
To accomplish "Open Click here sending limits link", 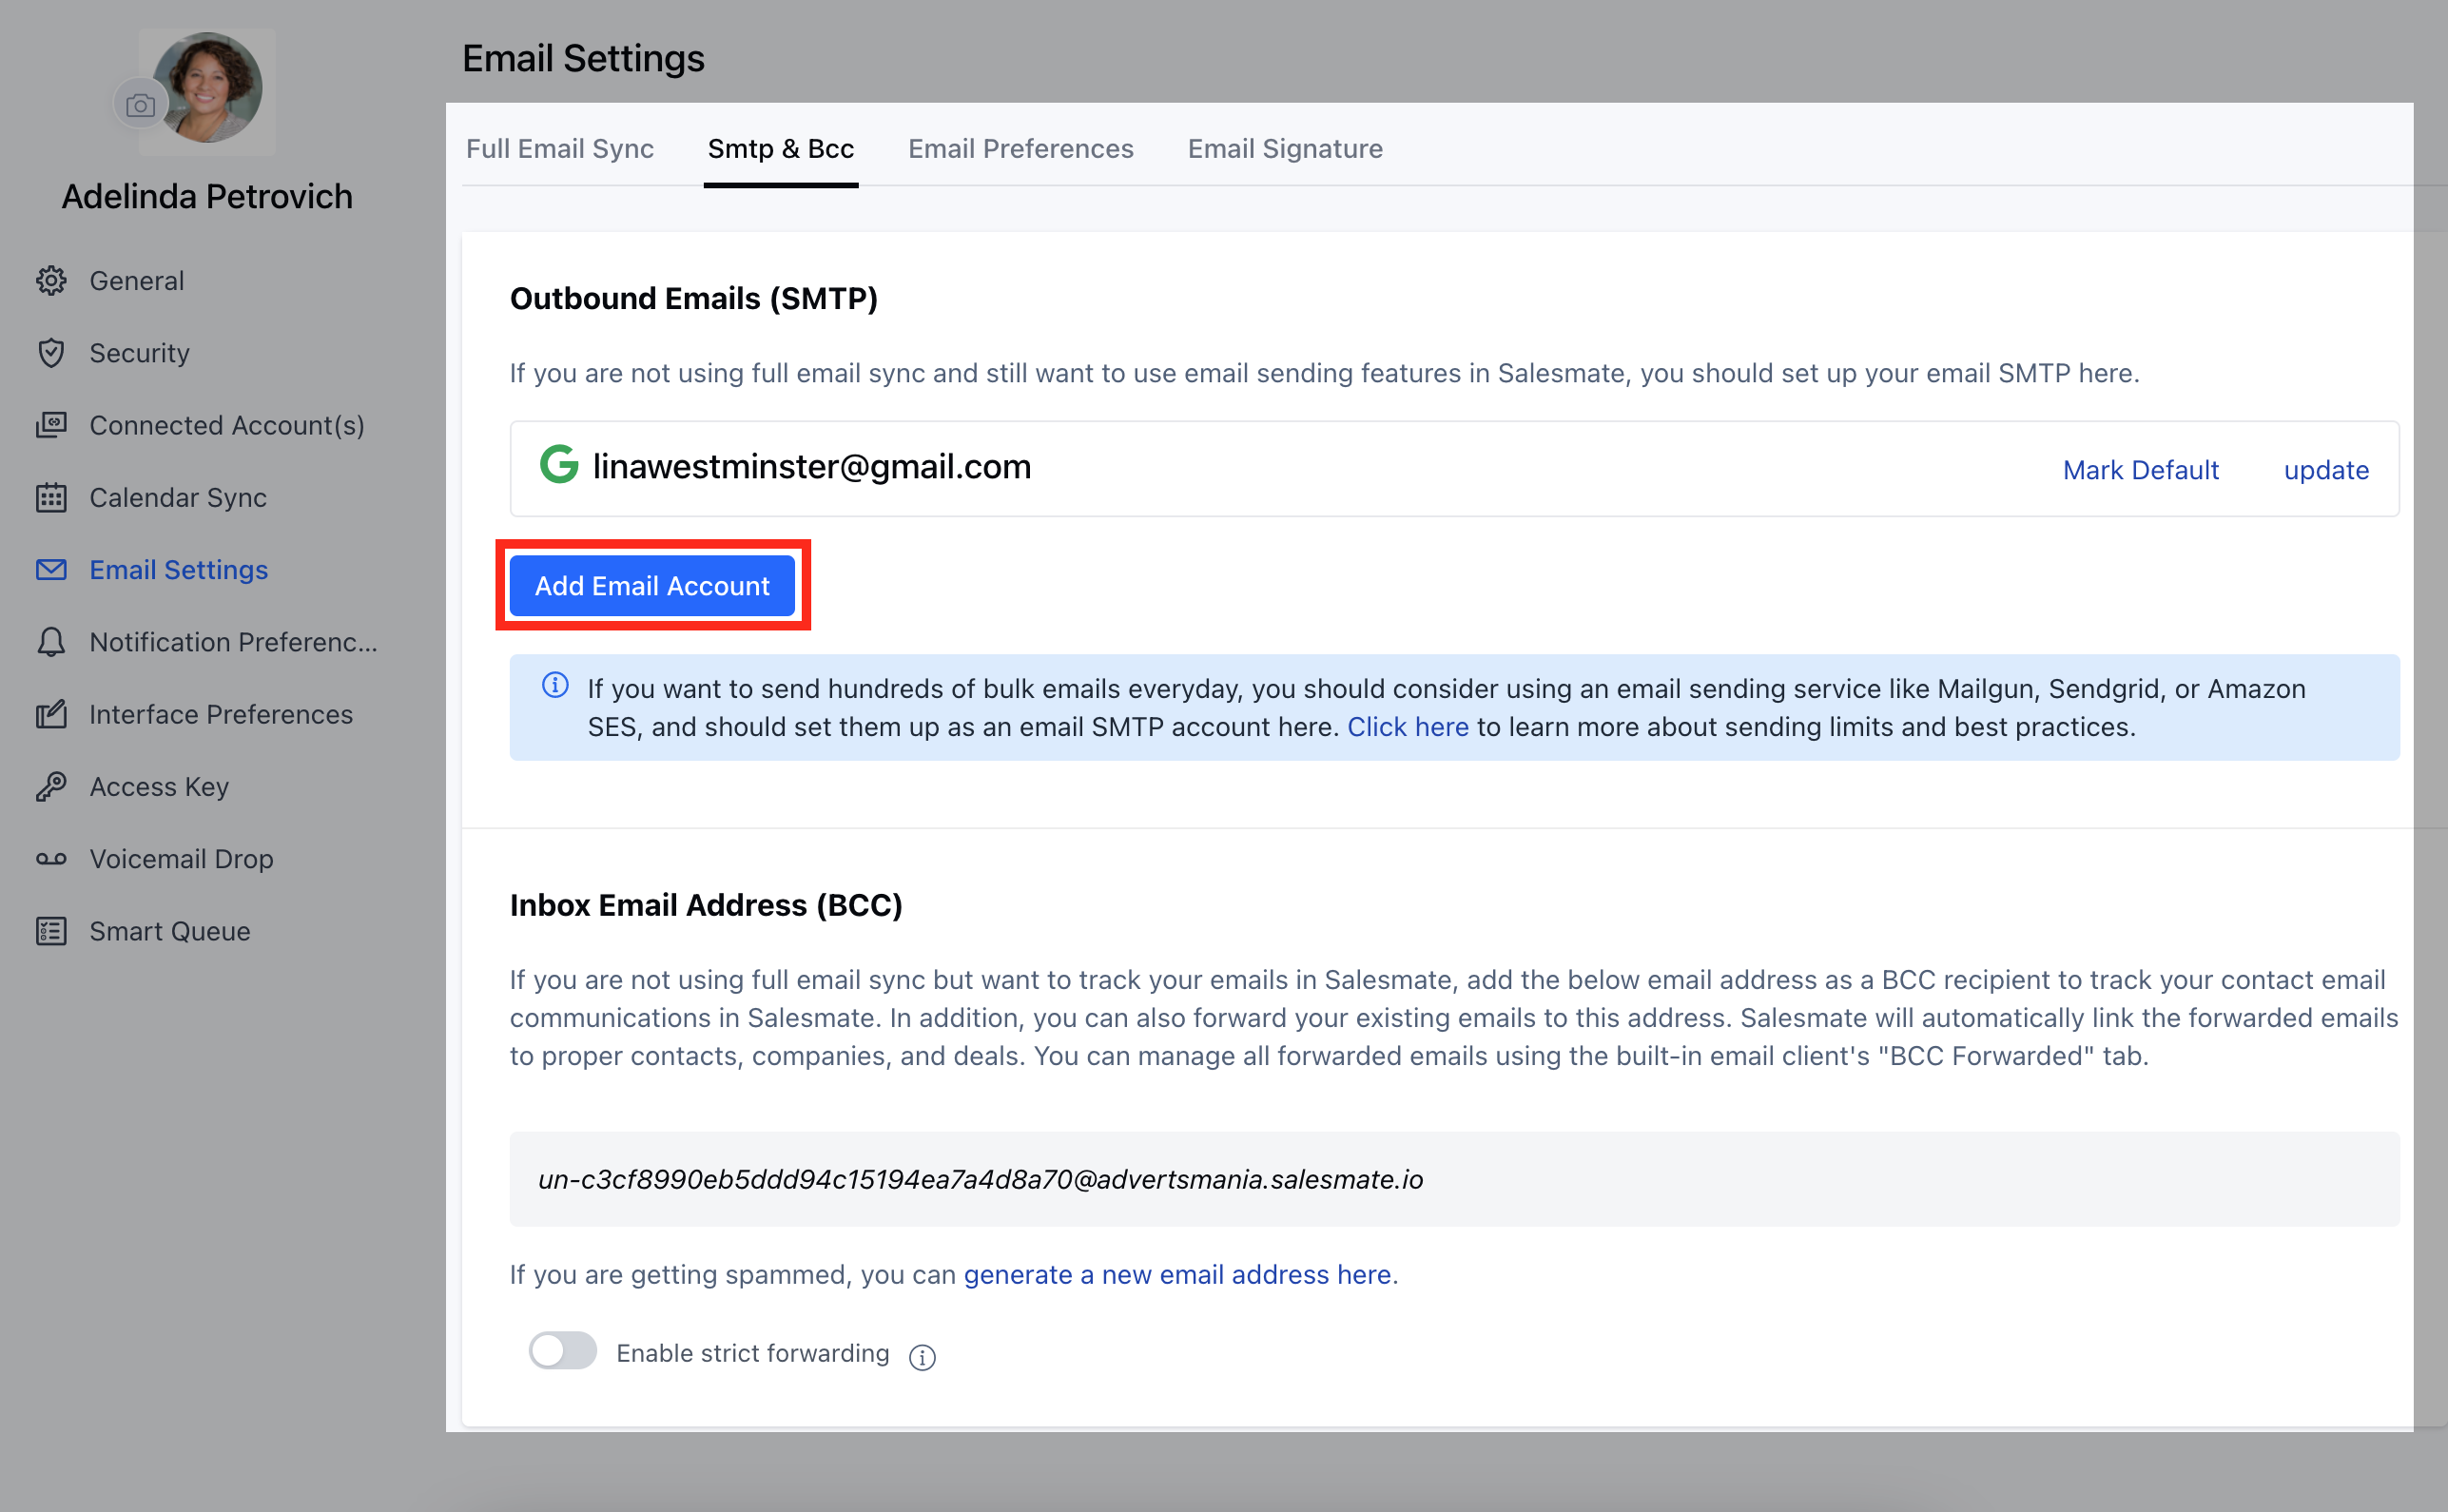I will point(1407,727).
